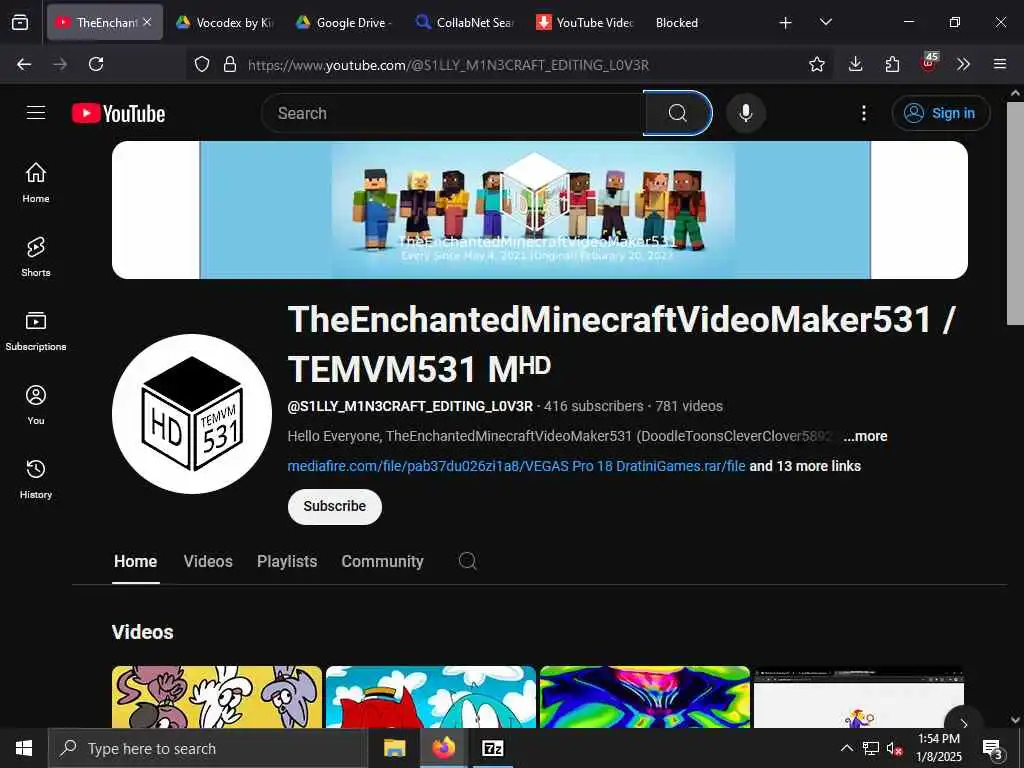The width and height of the screenshot is (1024, 768).
Task: Select the channel Home tab
Action: 135,562
